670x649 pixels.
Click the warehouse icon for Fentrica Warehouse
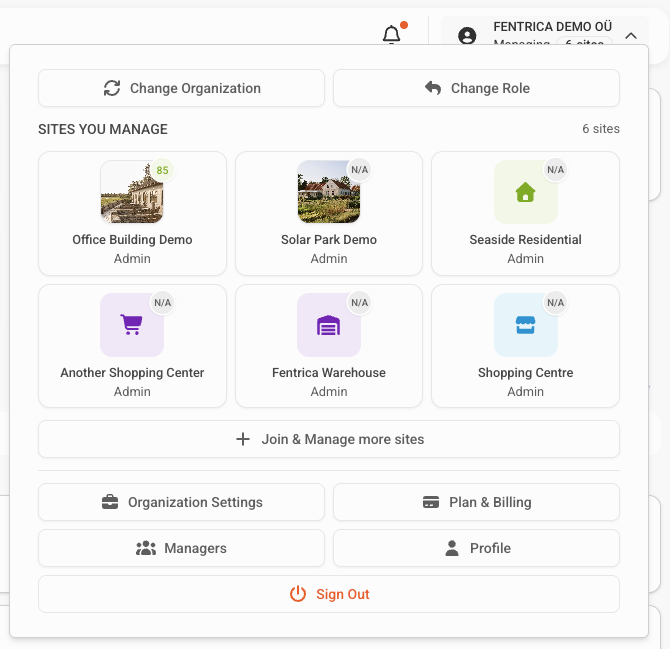[x=329, y=325]
